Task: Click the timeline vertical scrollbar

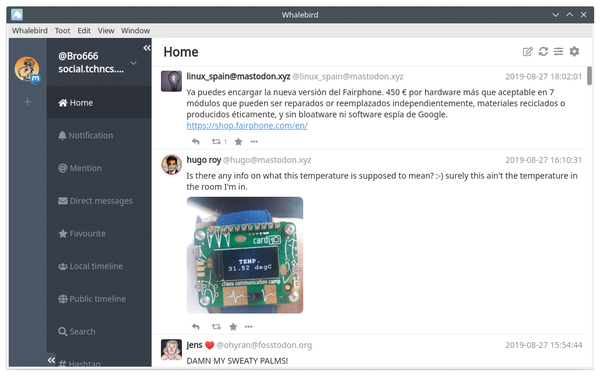Action: (589, 75)
